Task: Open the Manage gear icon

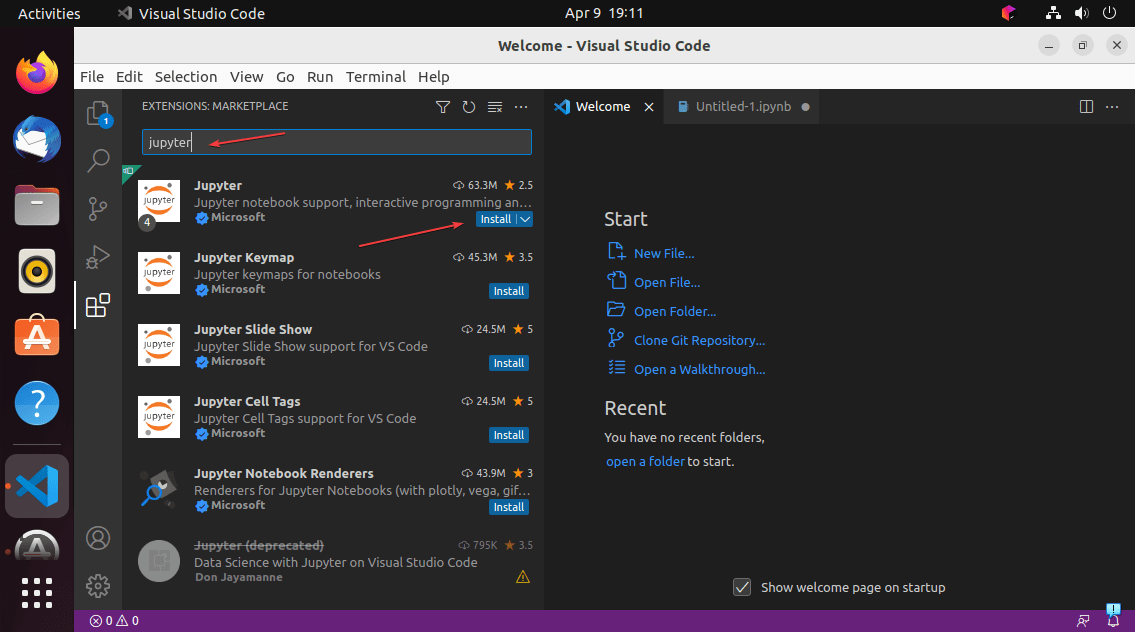Action: [98, 586]
